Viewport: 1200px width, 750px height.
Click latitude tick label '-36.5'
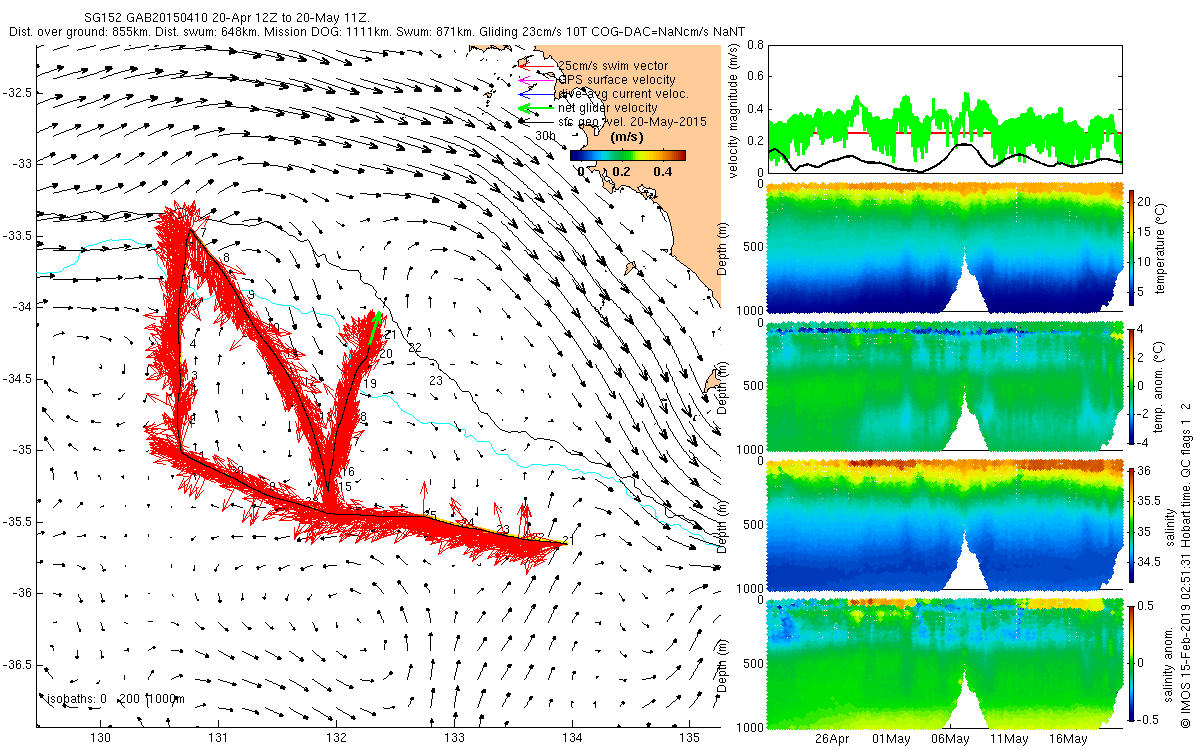tap(17, 665)
